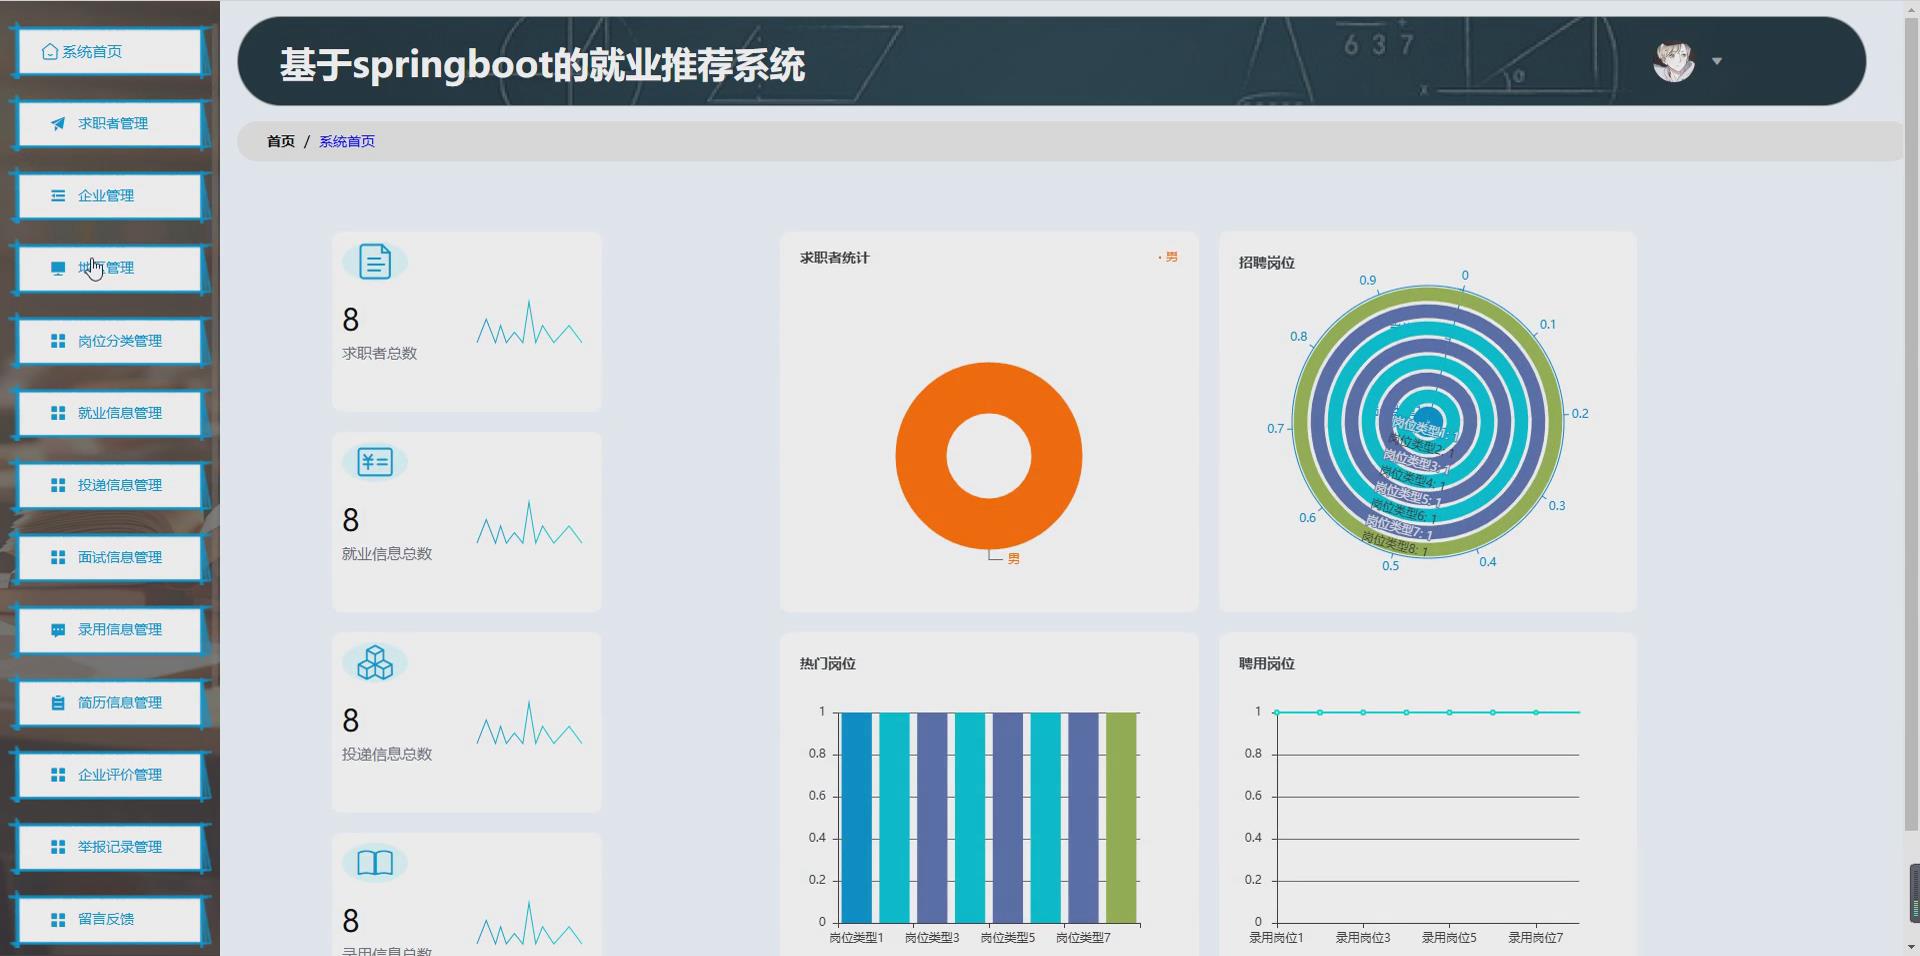
Task: Click the grid icon beside 投递信息管理
Action: [58, 485]
